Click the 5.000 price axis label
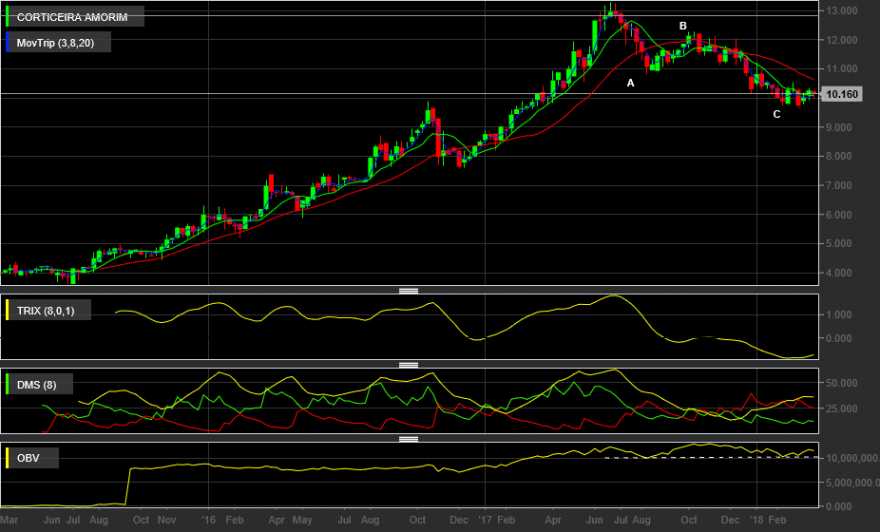The height and width of the screenshot is (532, 880). 838,244
